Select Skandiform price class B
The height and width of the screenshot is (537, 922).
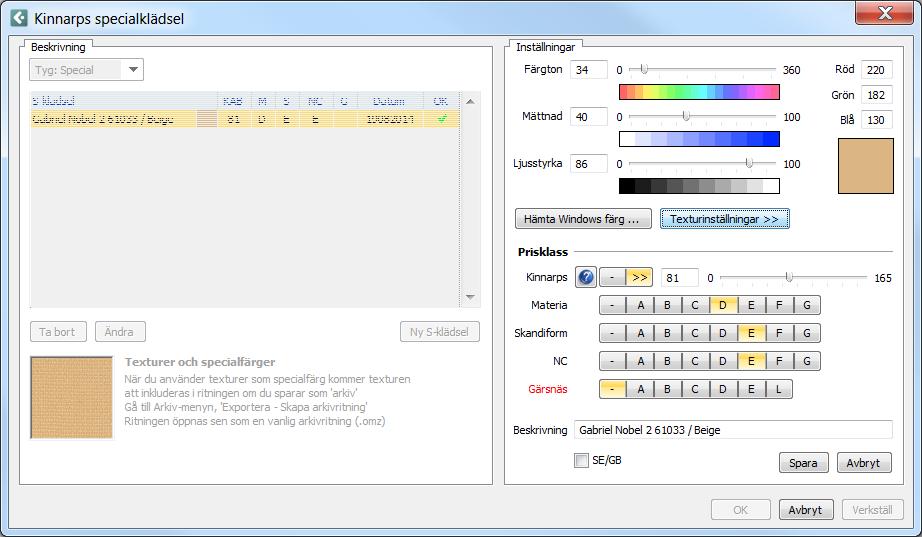[667, 333]
